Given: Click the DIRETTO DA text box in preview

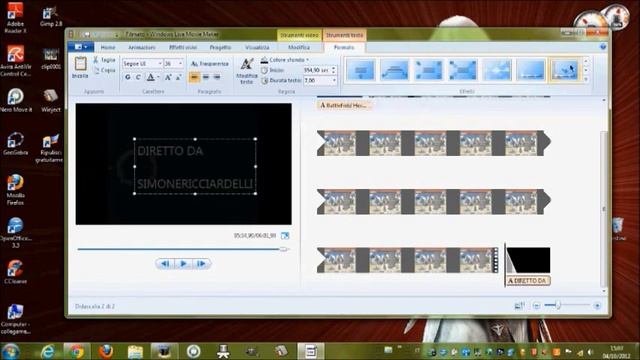Looking at the screenshot, I should 195,167.
